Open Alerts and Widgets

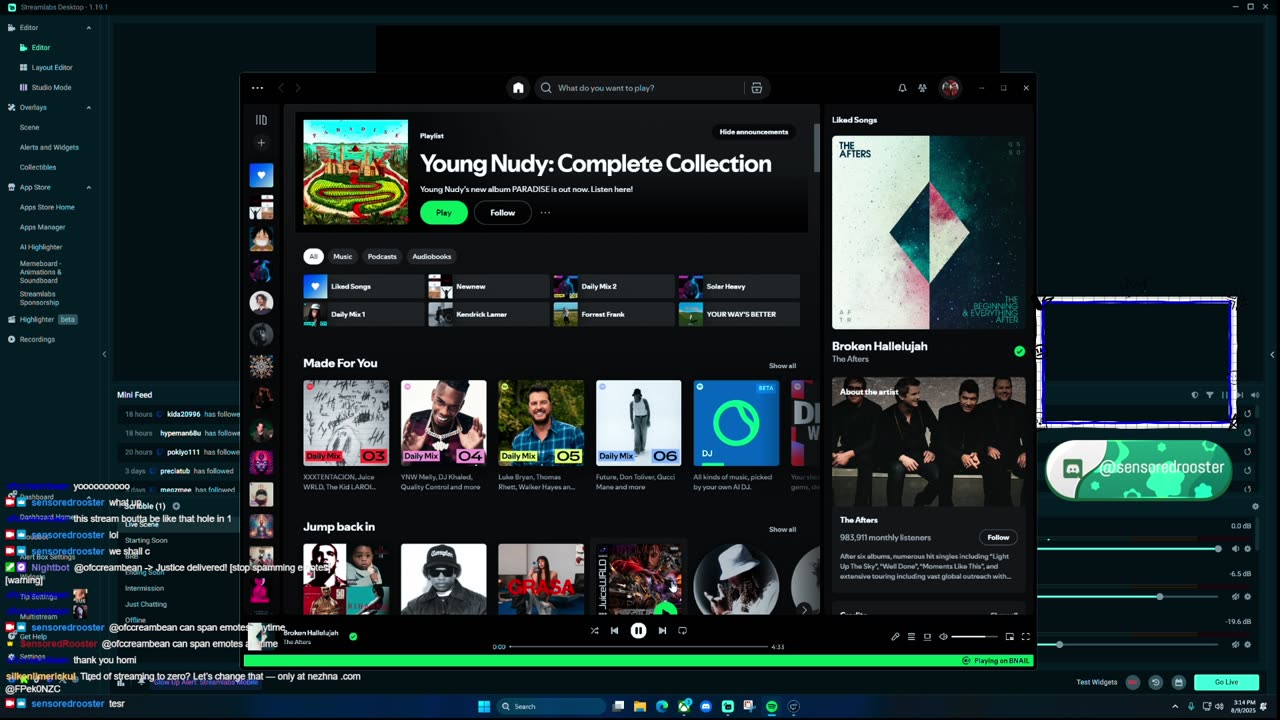click(x=49, y=147)
